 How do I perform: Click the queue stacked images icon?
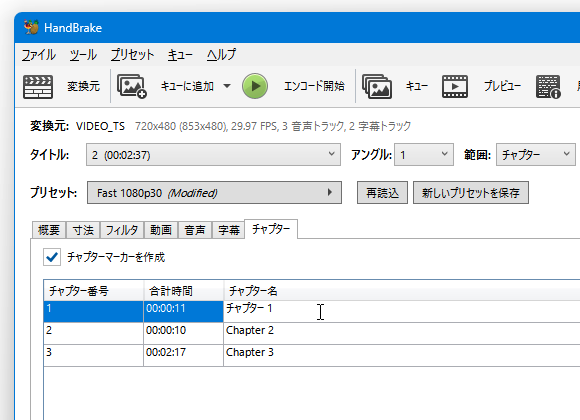[x=377, y=87]
